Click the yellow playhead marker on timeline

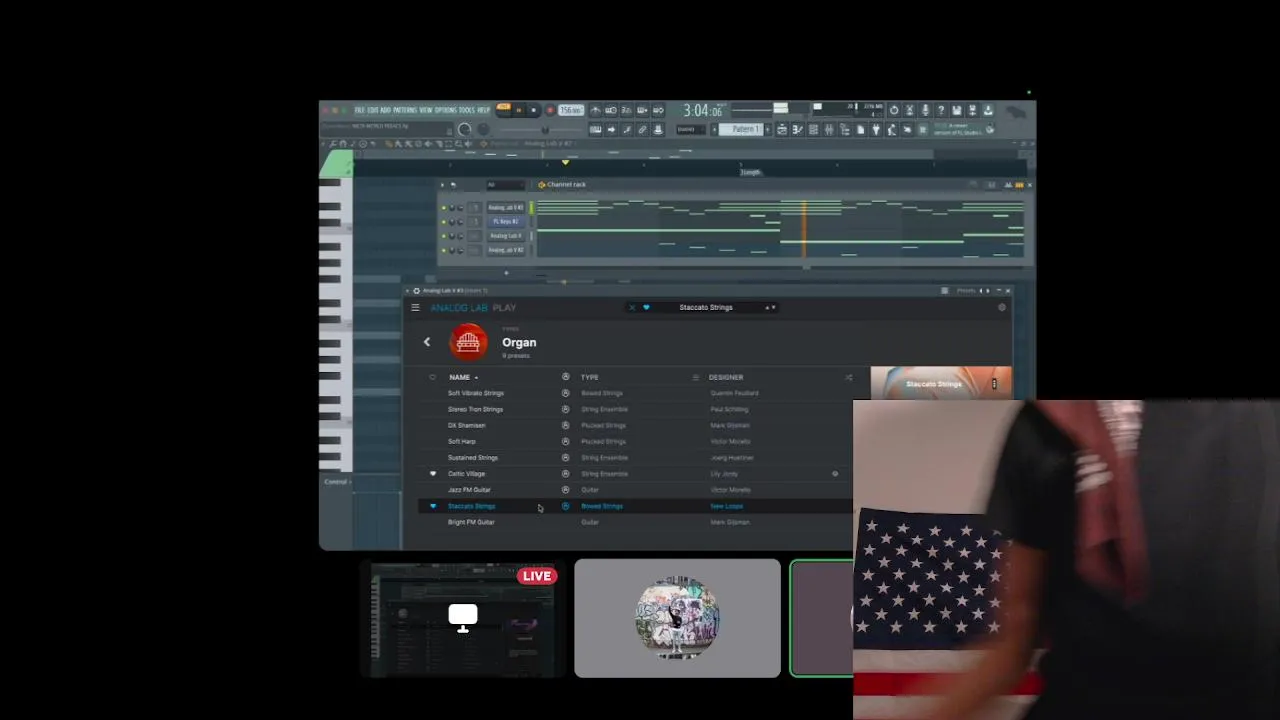pyautogui.click(x=565, y=162)
